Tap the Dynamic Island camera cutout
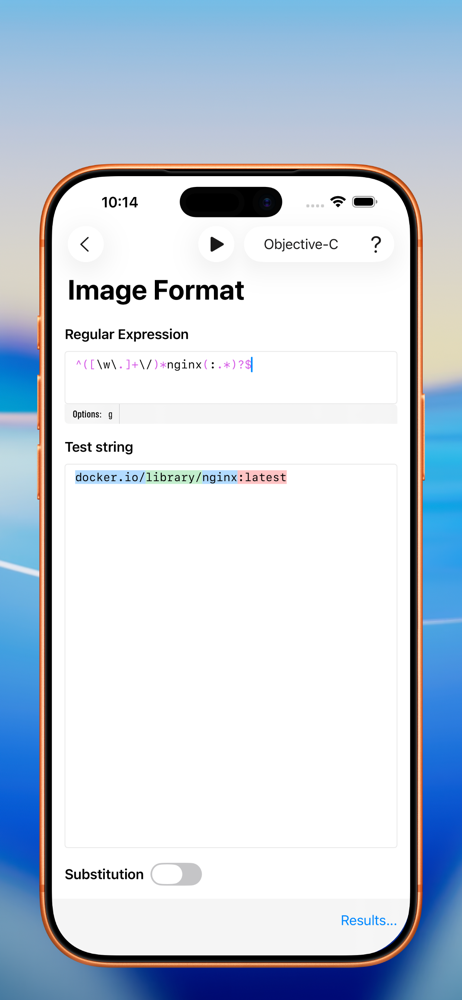This screenshot has width=462, height=1000. (x=231, y=202)
